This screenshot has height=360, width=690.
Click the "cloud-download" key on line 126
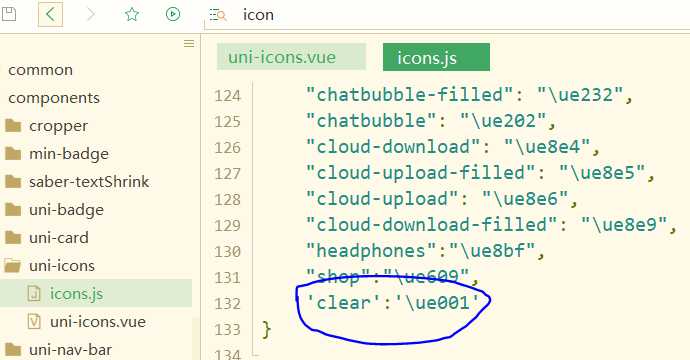point(393,147)
